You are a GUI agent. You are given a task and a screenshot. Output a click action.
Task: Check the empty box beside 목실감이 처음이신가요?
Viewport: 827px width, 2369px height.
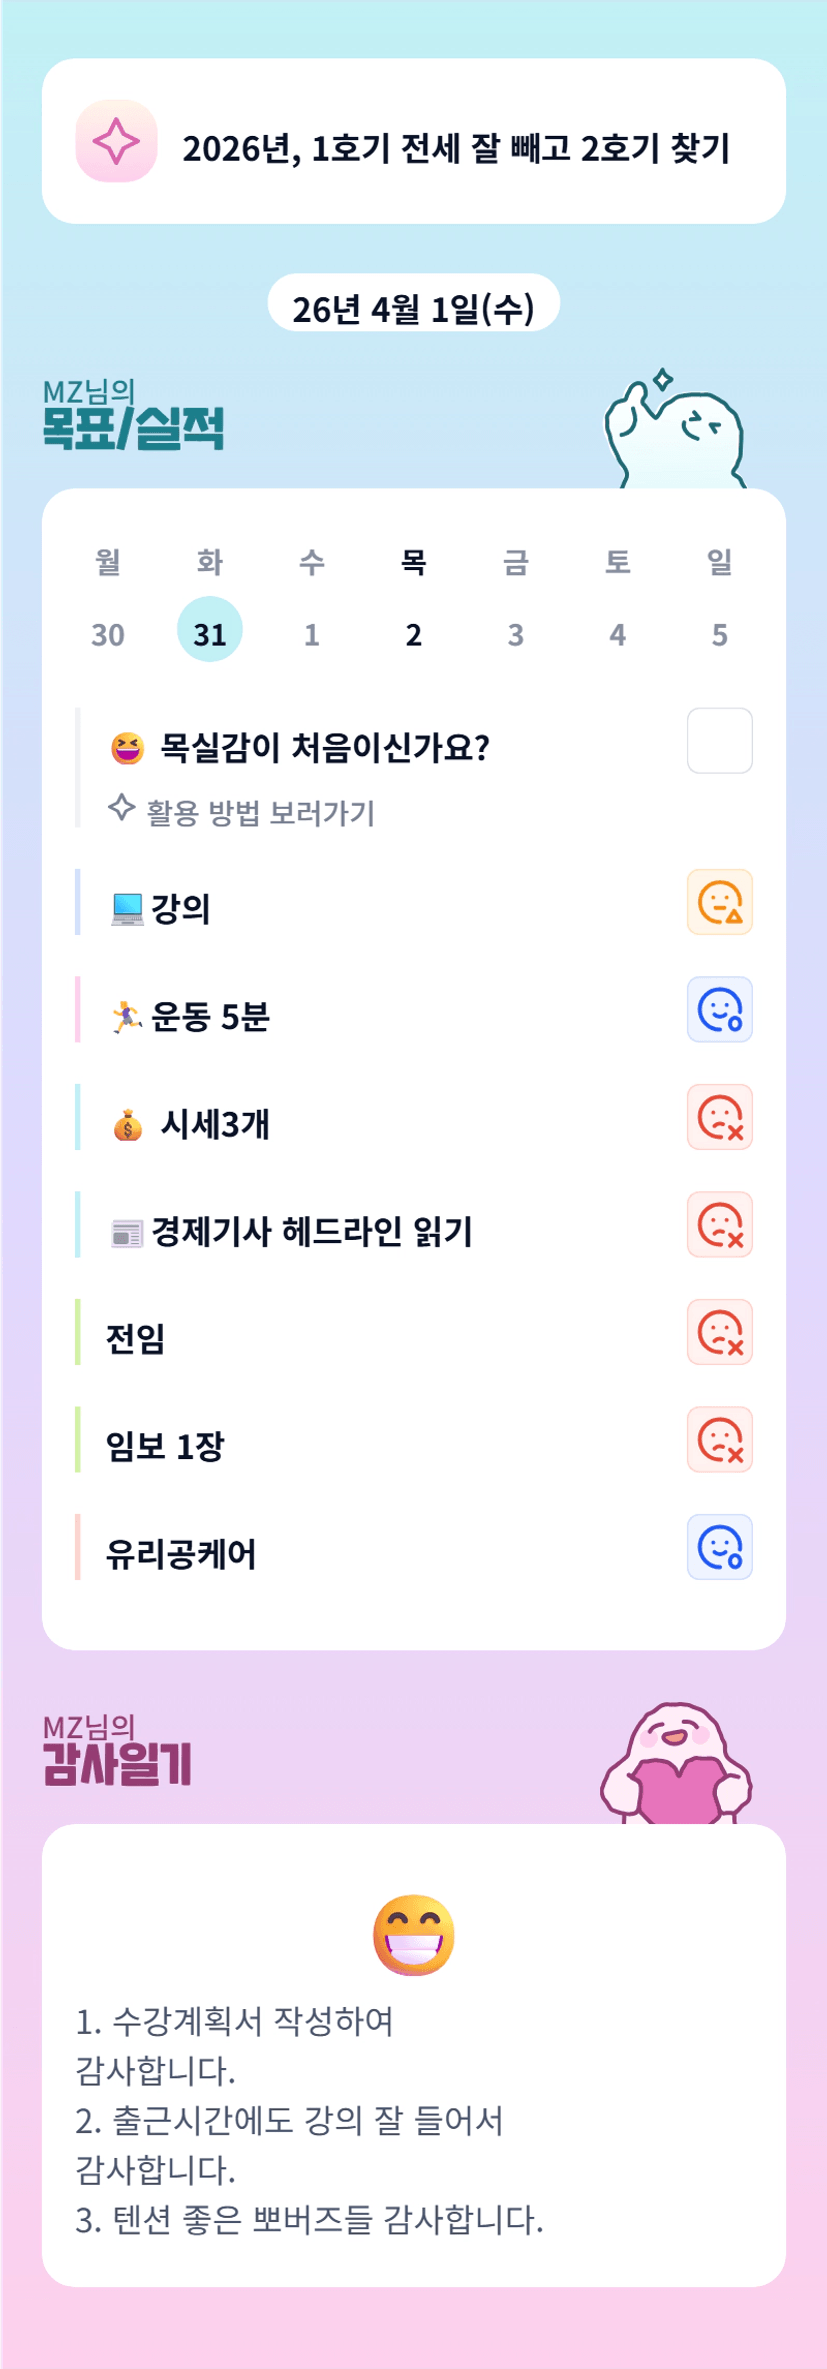coord(719,741)
